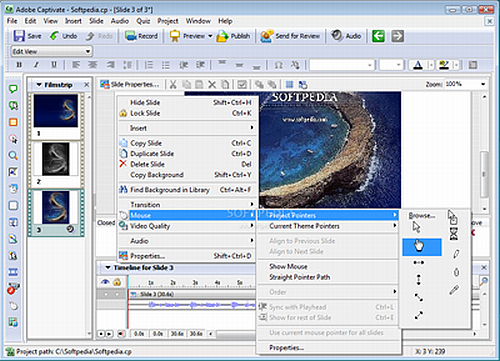Preview the project

pyautogui.click(x=187, y=36)
